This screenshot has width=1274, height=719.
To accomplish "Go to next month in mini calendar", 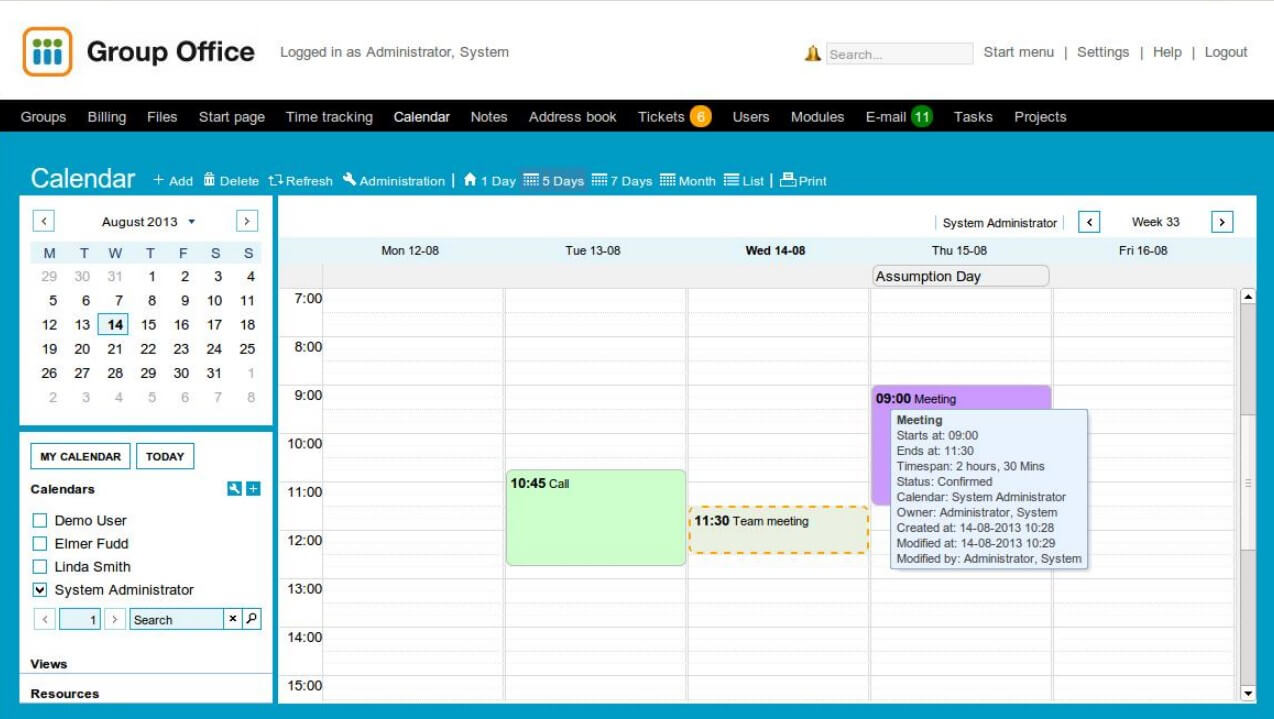I will 247,221.
